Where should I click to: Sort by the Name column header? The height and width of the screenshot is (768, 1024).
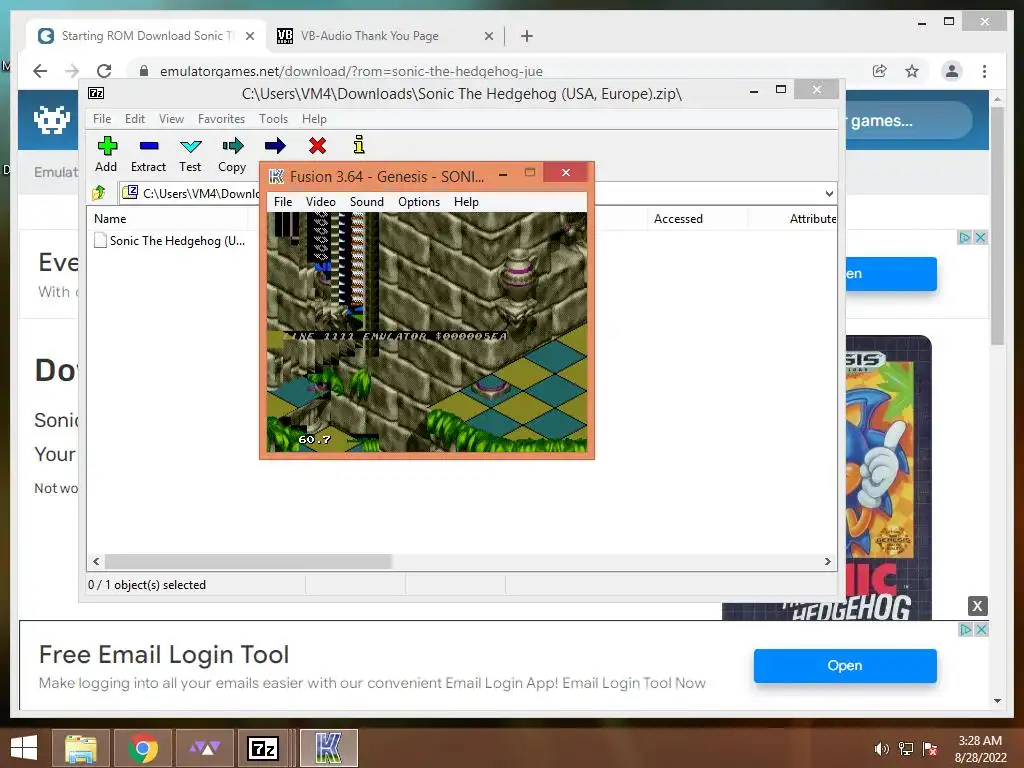click(110, 219)
